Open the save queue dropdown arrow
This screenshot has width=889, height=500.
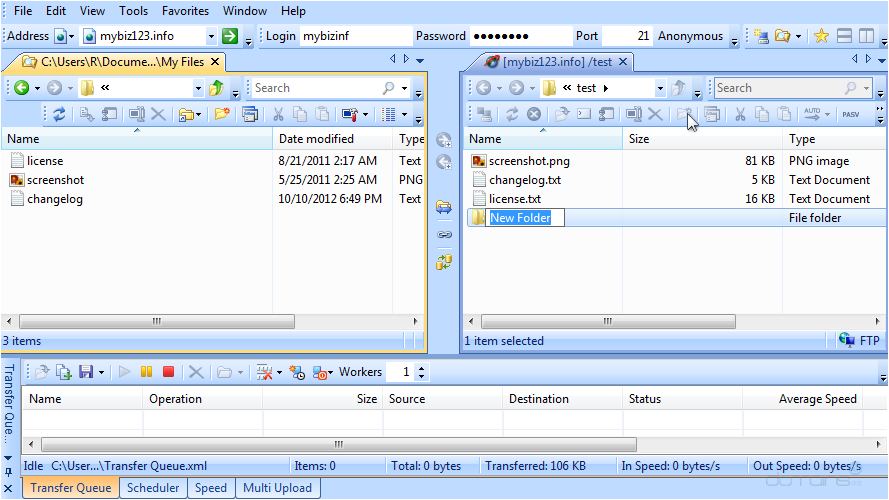[x=101, y=372]
